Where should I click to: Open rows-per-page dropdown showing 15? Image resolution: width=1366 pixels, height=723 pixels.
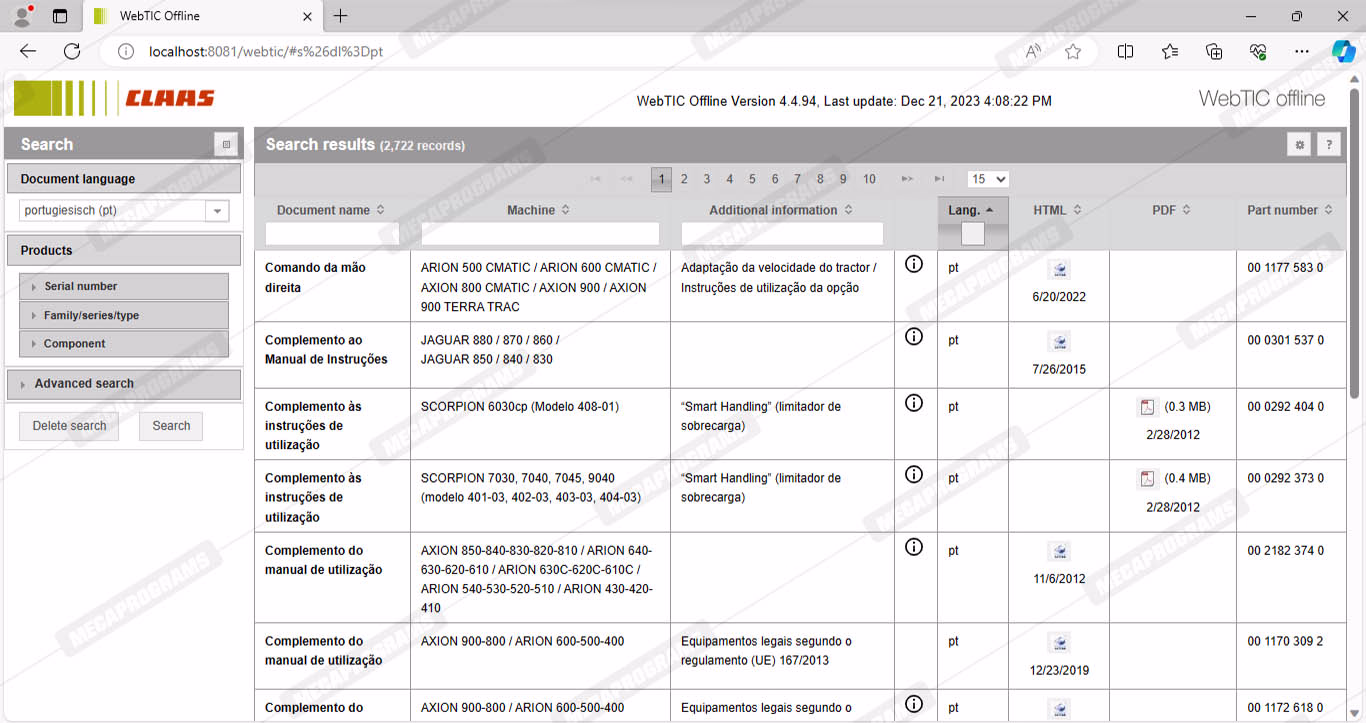[x=987, y=179]
